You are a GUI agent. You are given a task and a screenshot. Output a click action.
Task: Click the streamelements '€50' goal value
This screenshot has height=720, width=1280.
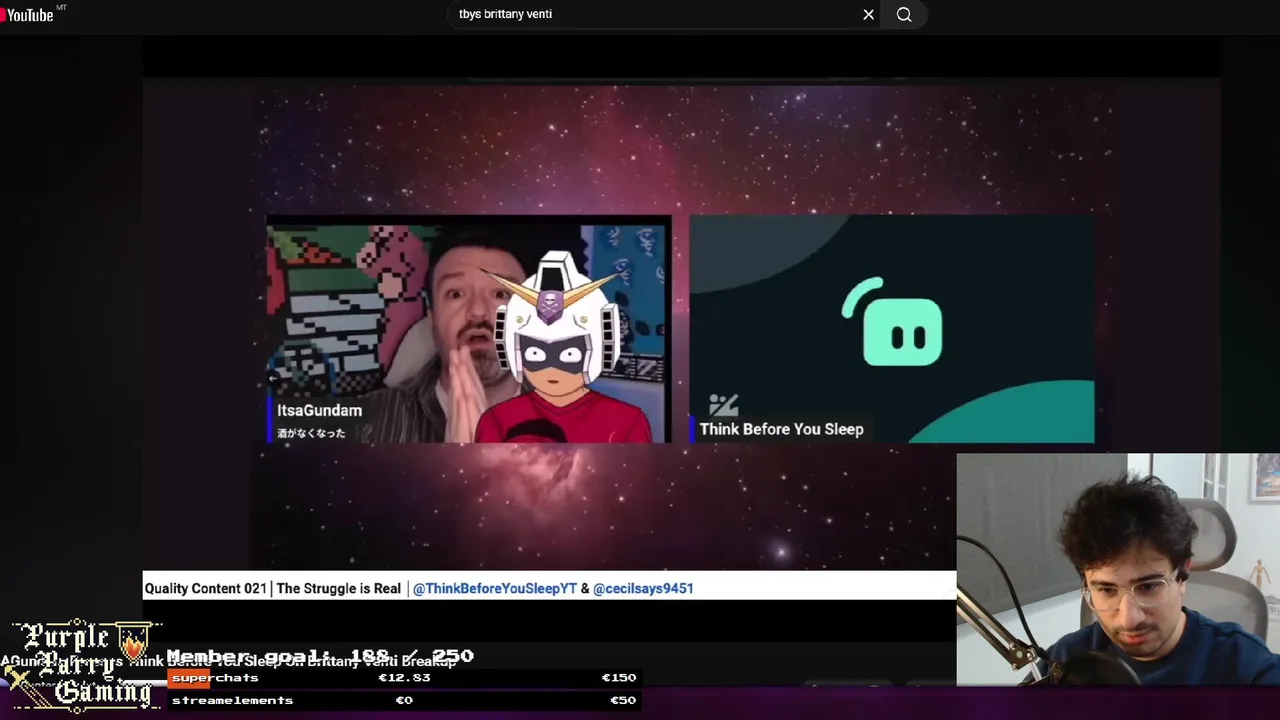[x=623, y=700]
